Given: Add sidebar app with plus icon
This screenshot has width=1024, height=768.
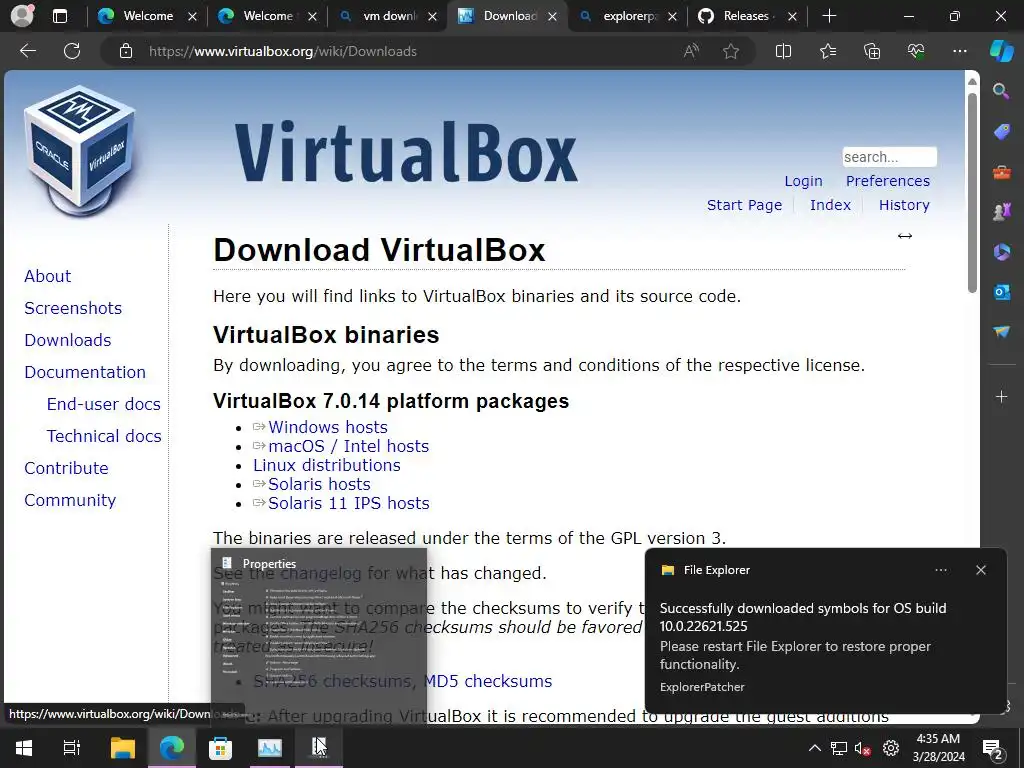Looking at the screenshot, I should click(1001, 396).
